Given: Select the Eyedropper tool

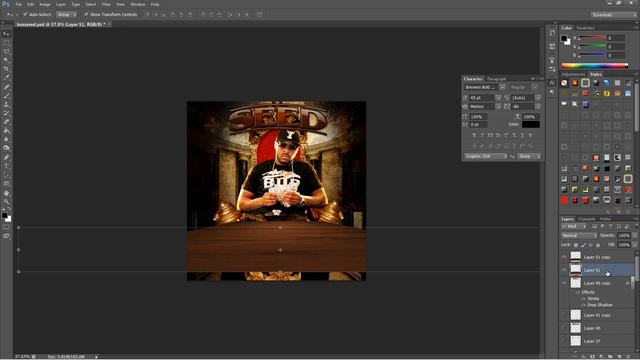Looking at the screenshot, I should pos(7,78).
